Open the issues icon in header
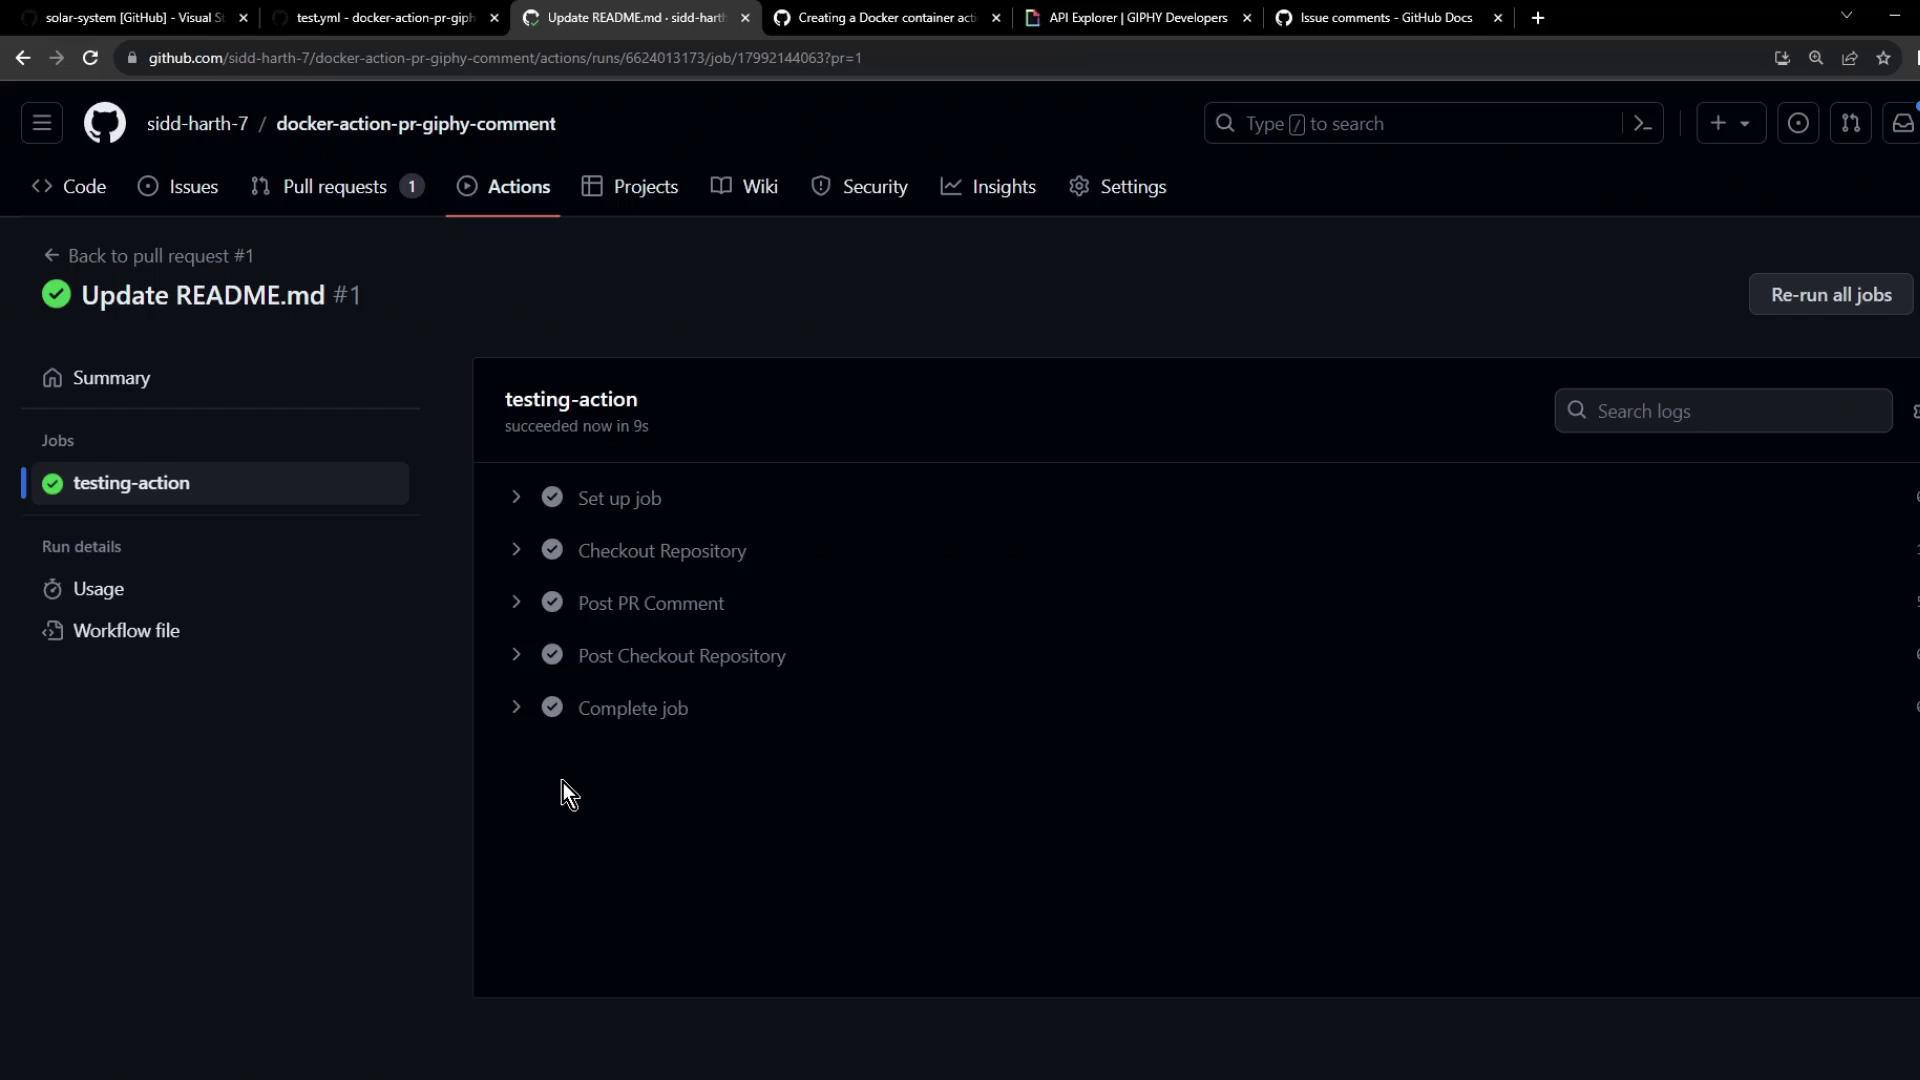The width and height of the screenshot is (1920, 1080). (1797, 124)
